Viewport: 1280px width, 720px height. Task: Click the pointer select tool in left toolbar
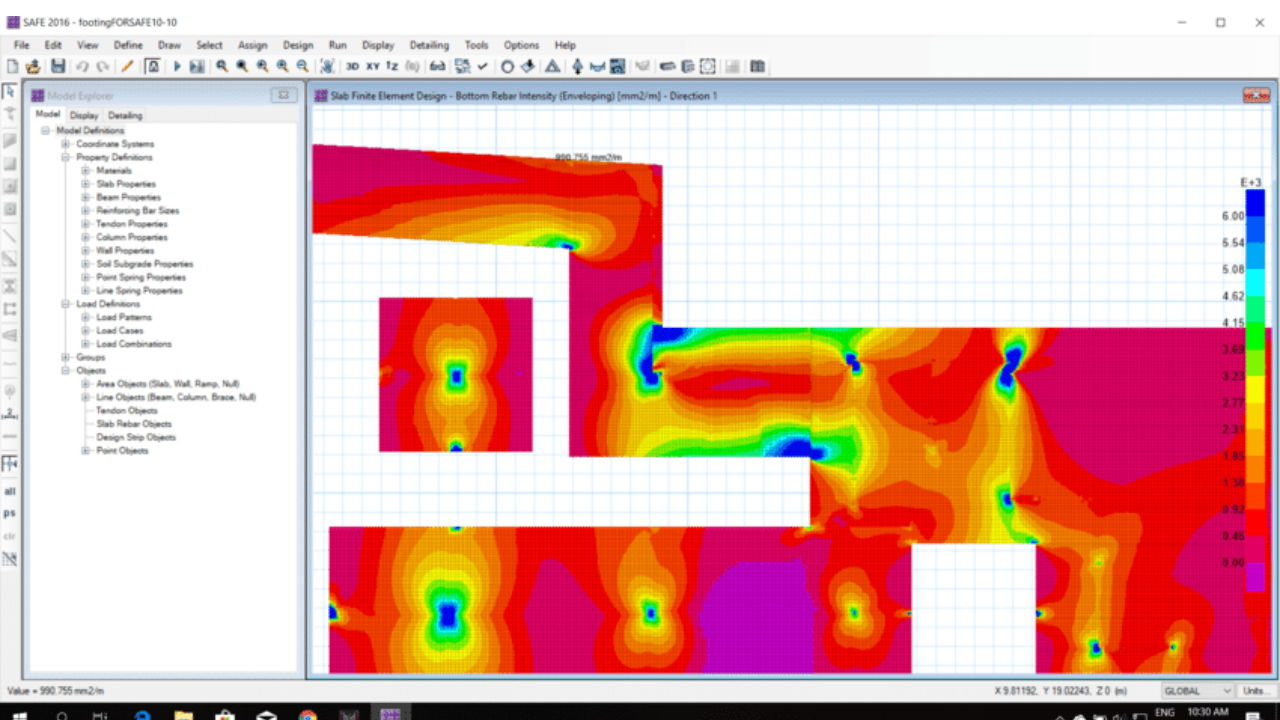[10, 92]
